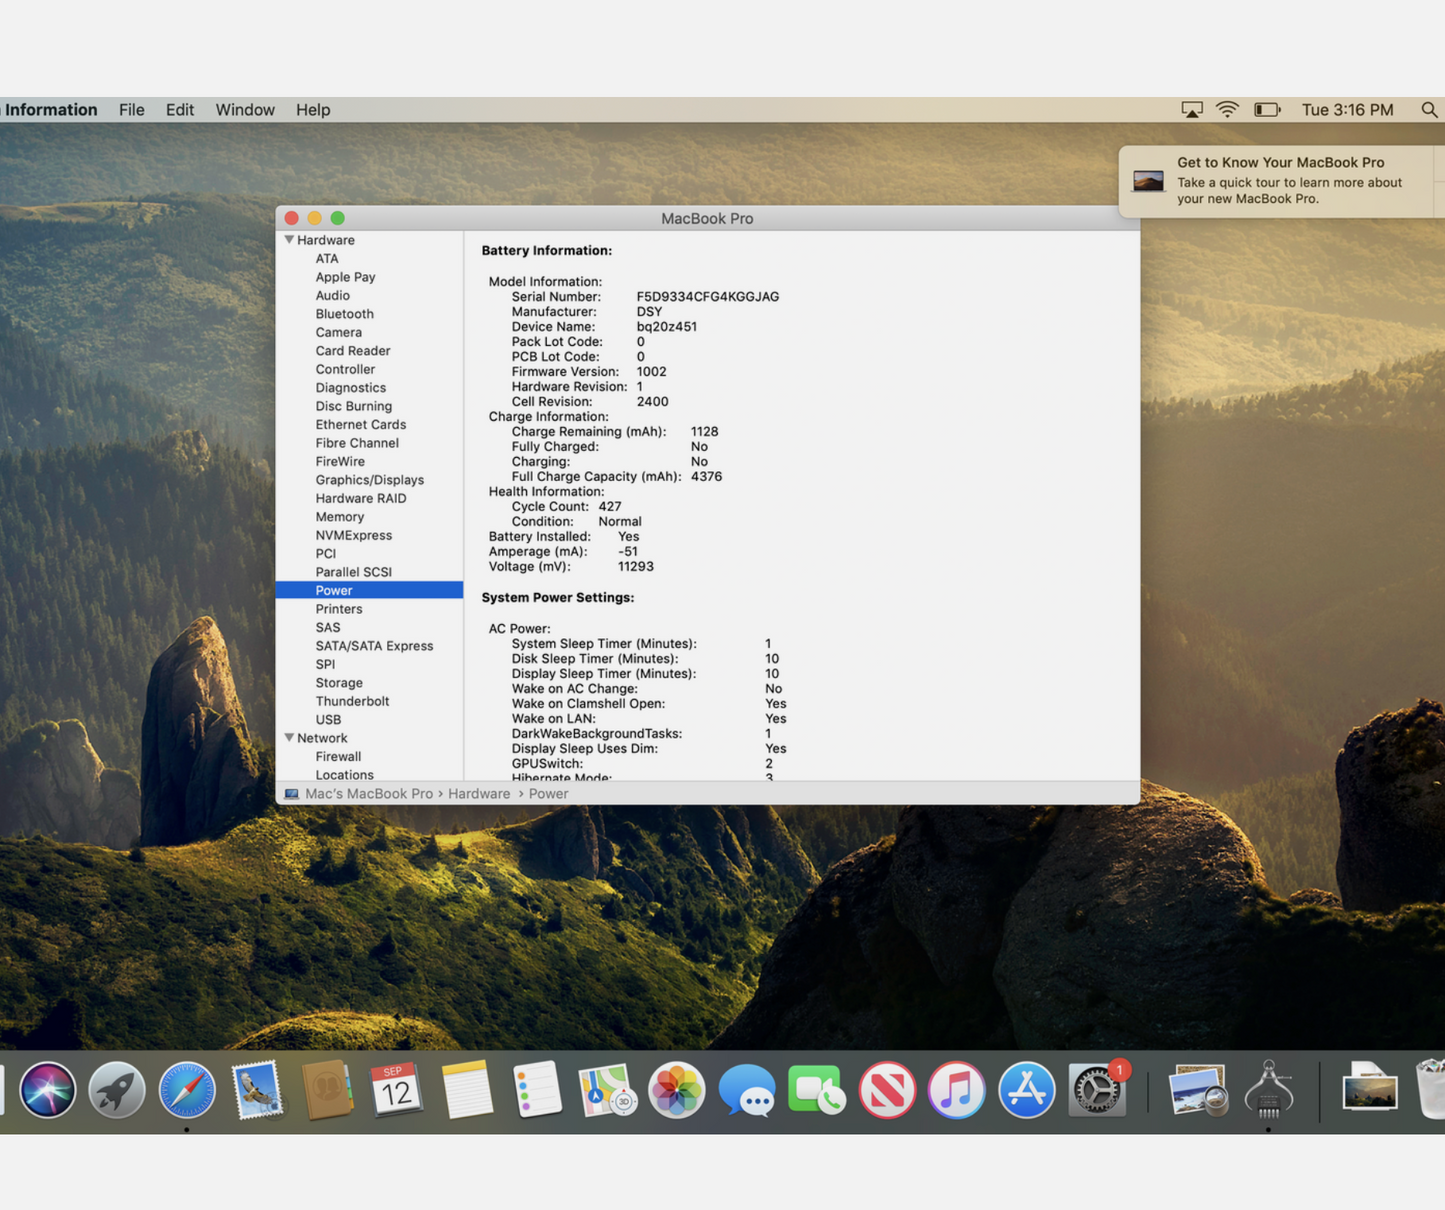Open Maps icon in the Dock
The height and width of the screenshot is (1210, 1445).
point(607,1089)
